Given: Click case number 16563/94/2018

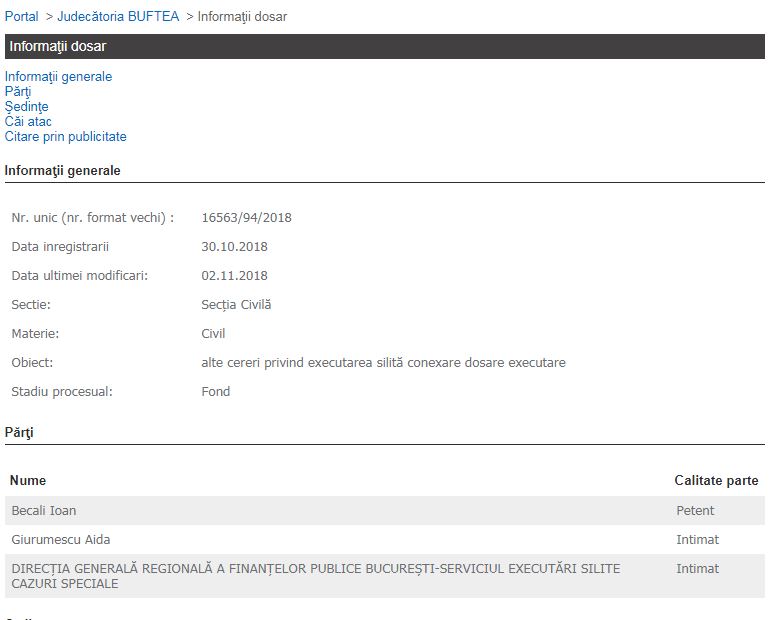Looking at the screenshot, I should click(246, 218).
